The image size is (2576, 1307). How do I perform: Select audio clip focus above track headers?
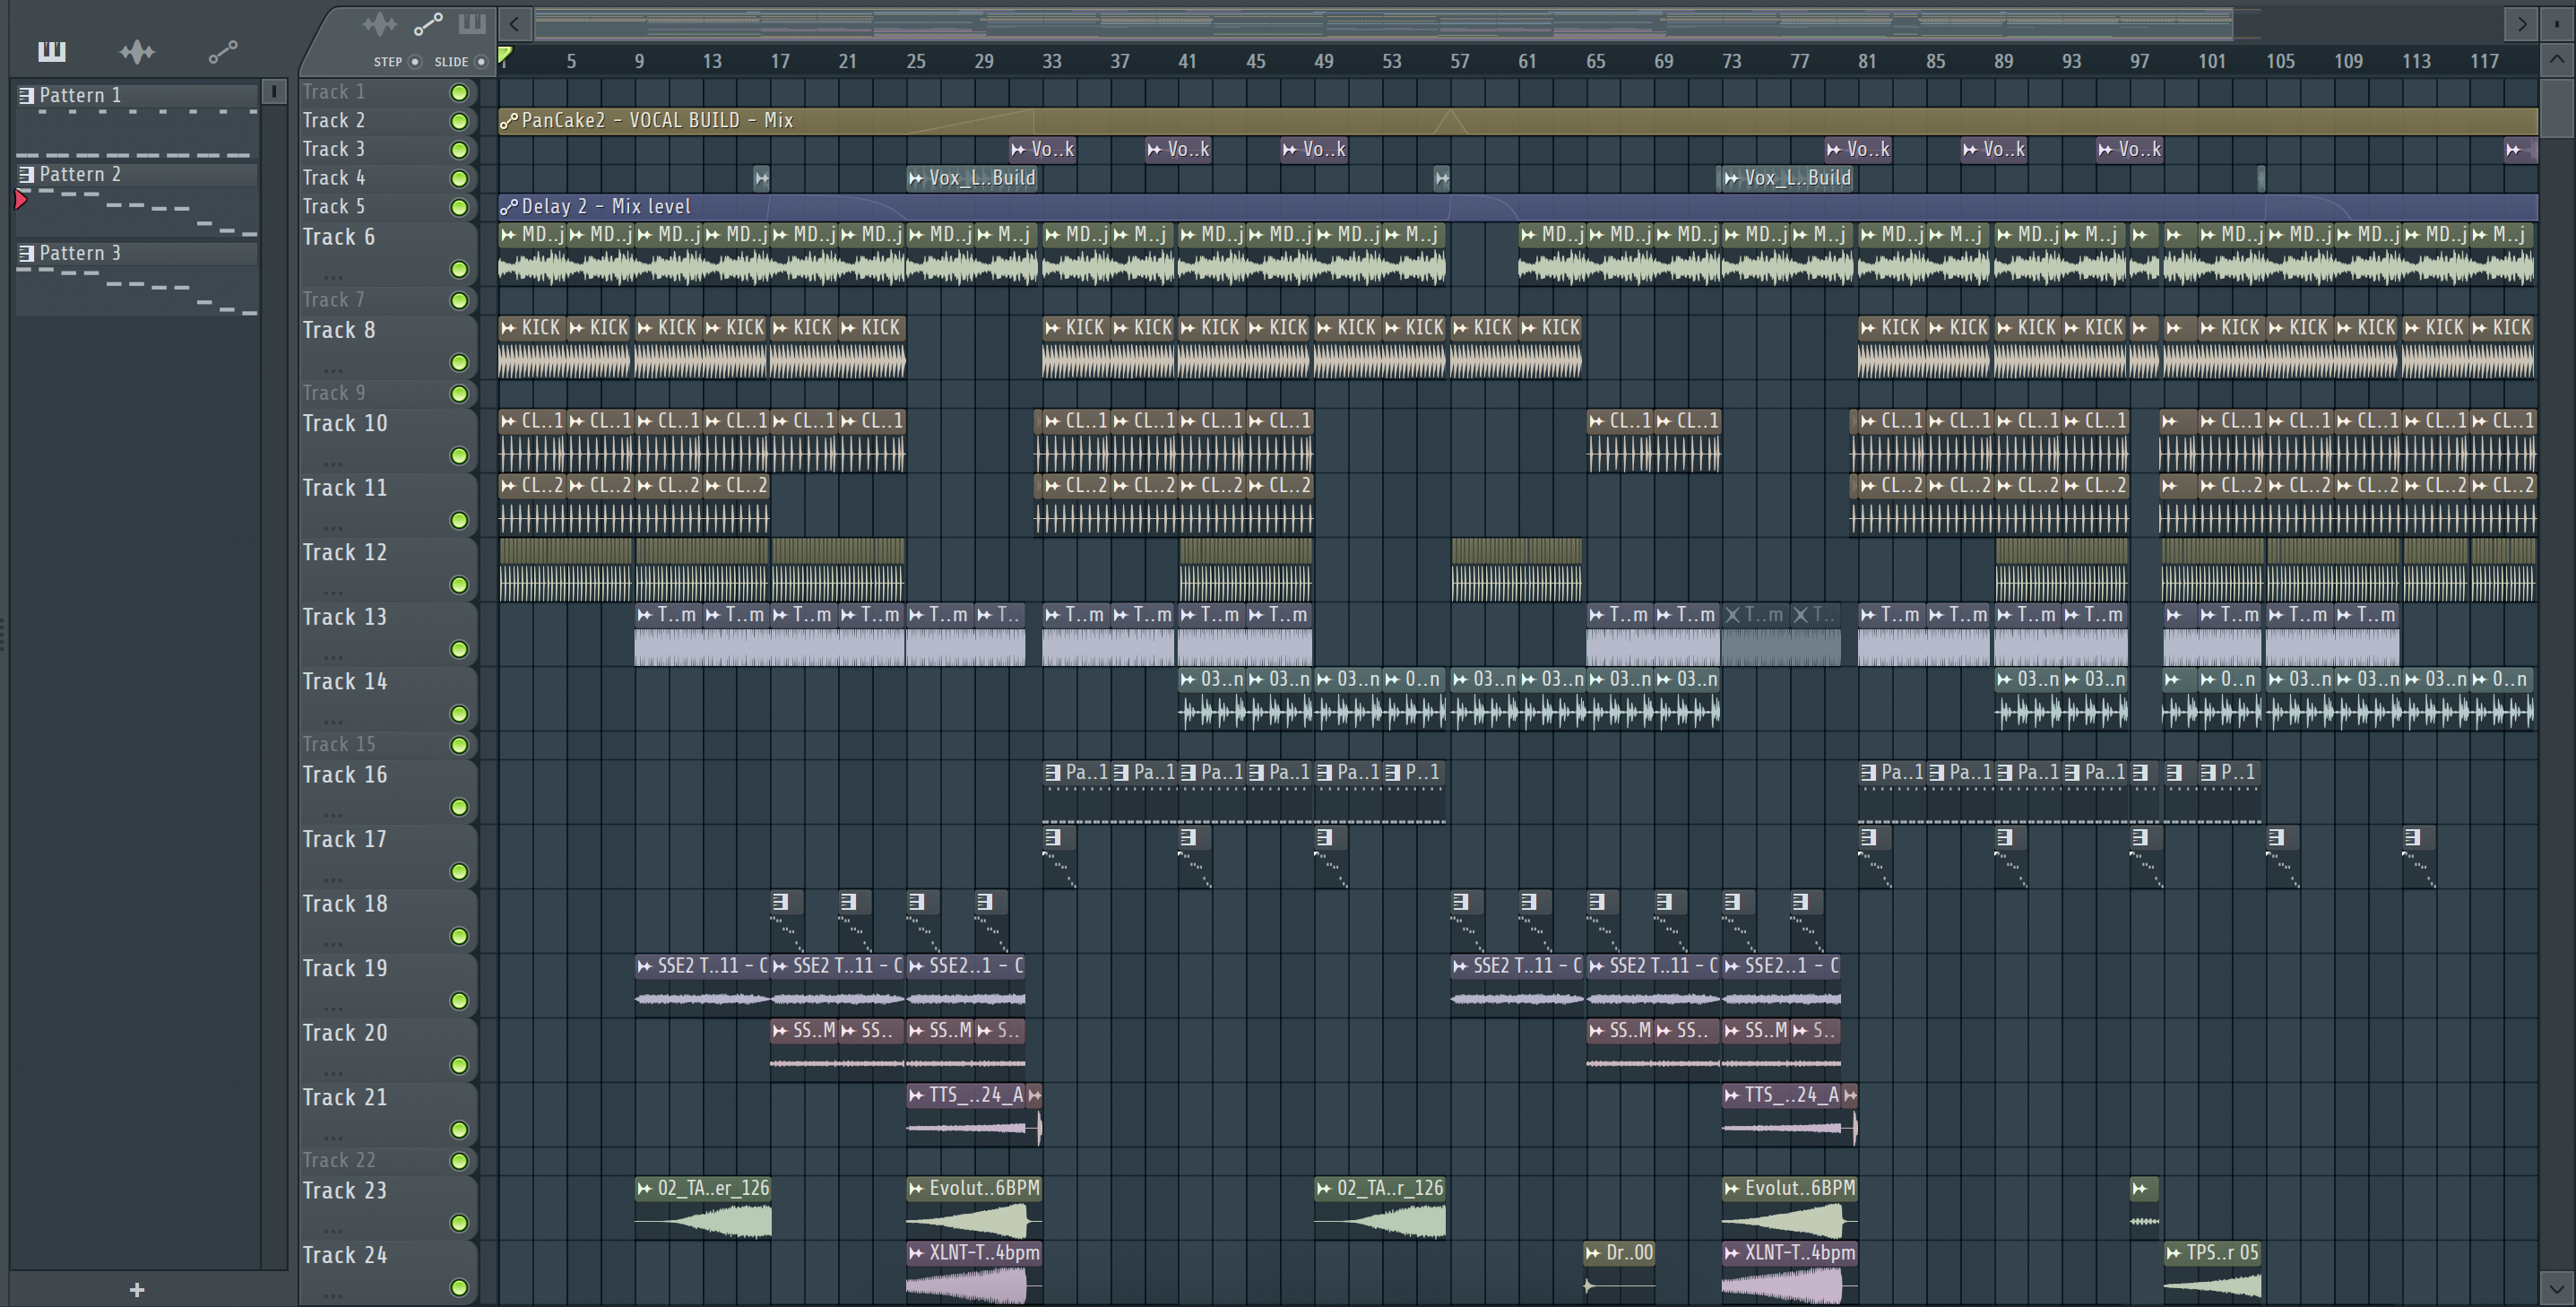(380, 24)
